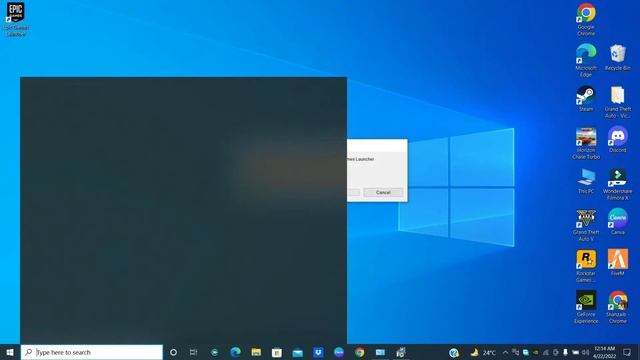Select the Steam desktop shortcut
640x360 pixels.
pos(586,99)
